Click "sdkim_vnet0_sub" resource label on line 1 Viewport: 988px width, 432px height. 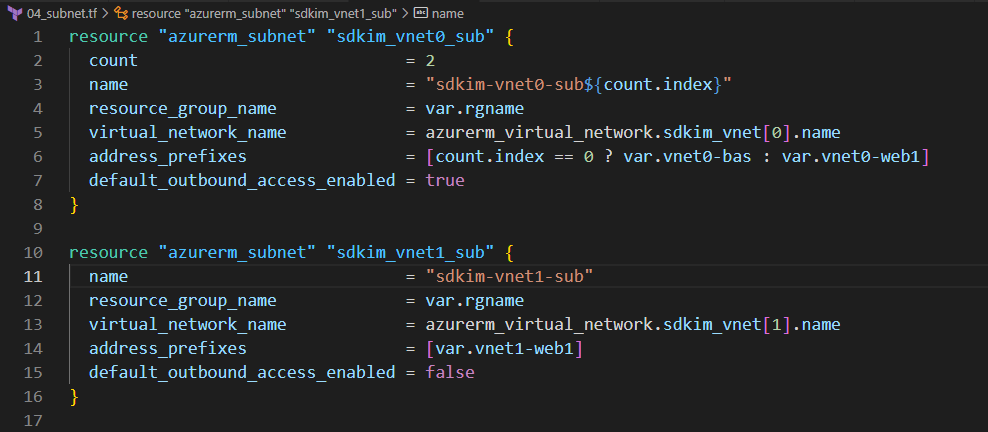coord(410,37)
